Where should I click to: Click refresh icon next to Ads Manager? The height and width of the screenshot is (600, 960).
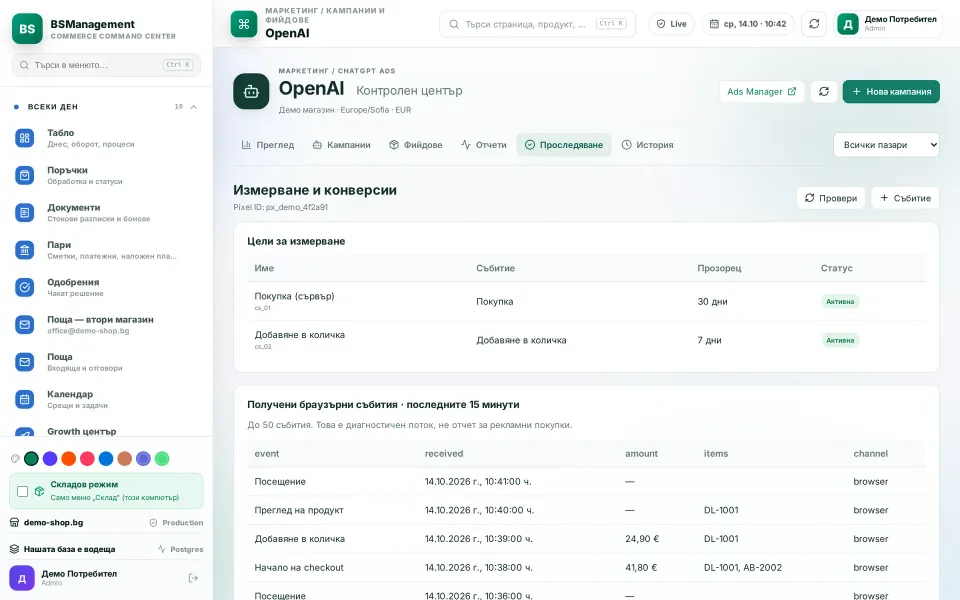pos(823,92)
